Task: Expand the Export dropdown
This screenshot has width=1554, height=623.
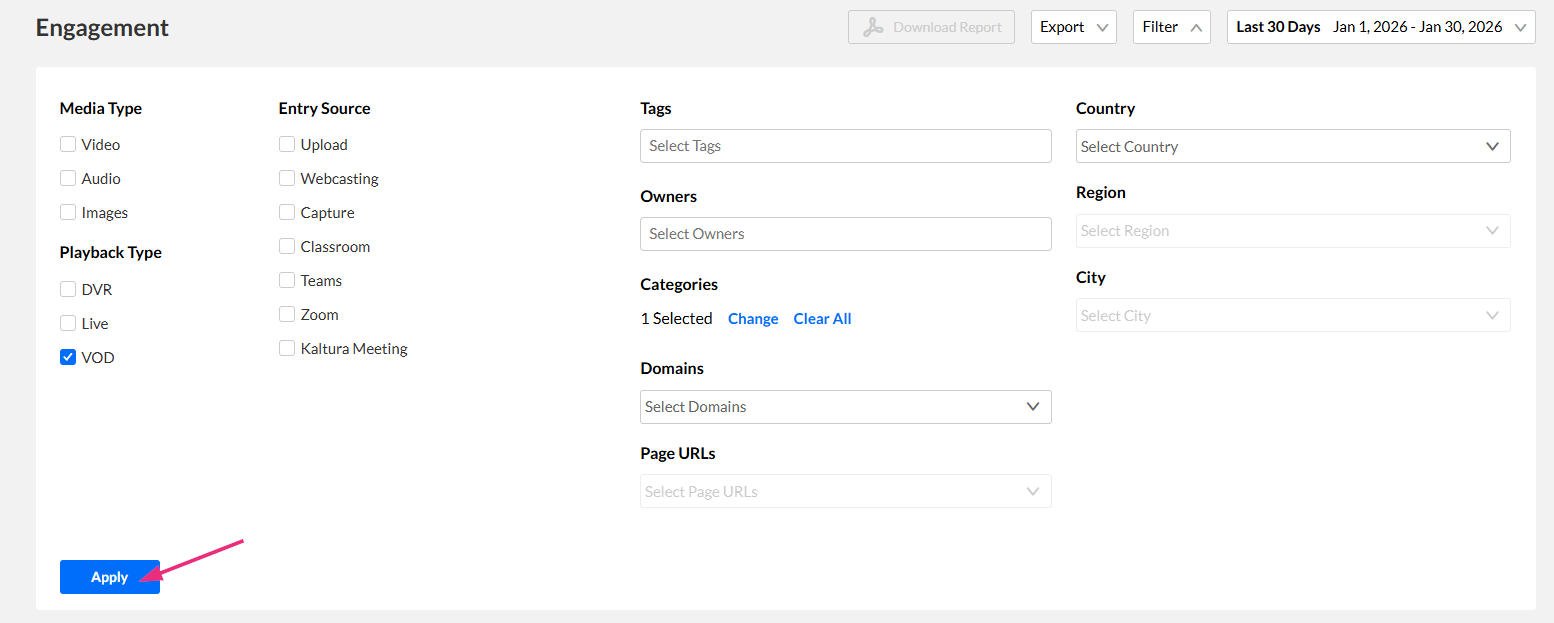Action: (1073, 27)
